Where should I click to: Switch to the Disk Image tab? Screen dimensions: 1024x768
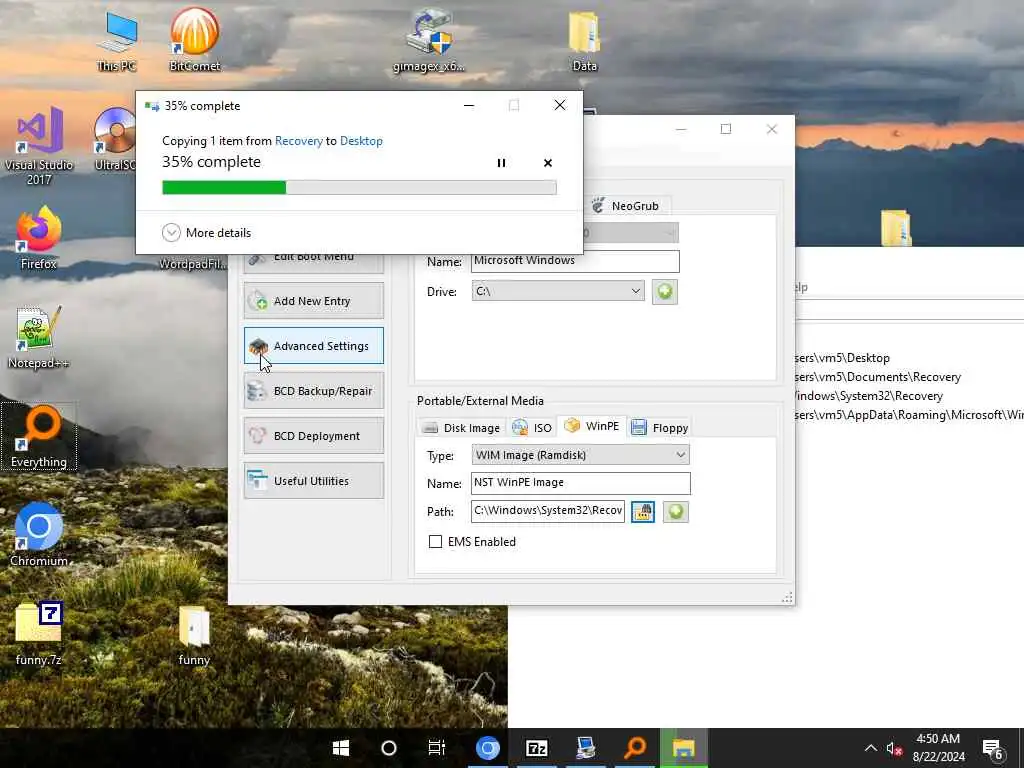(461, 428)
